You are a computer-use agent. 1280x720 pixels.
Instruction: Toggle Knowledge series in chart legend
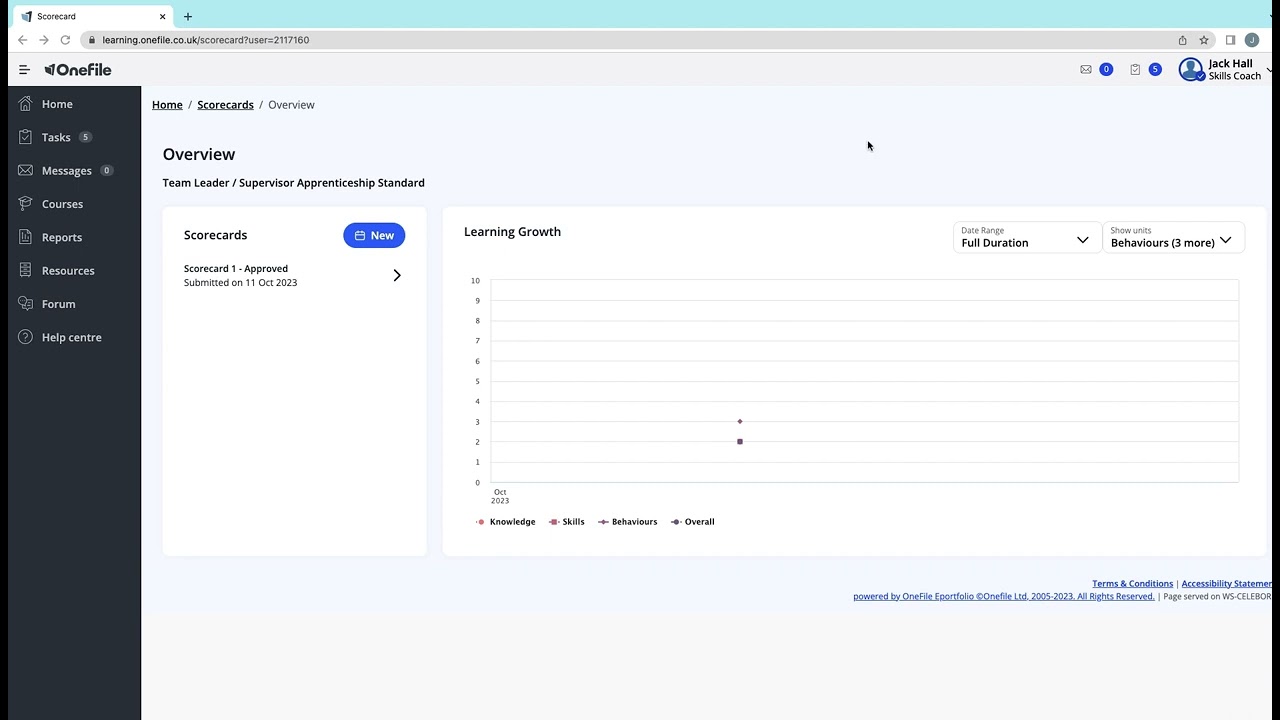click(506, 522)
